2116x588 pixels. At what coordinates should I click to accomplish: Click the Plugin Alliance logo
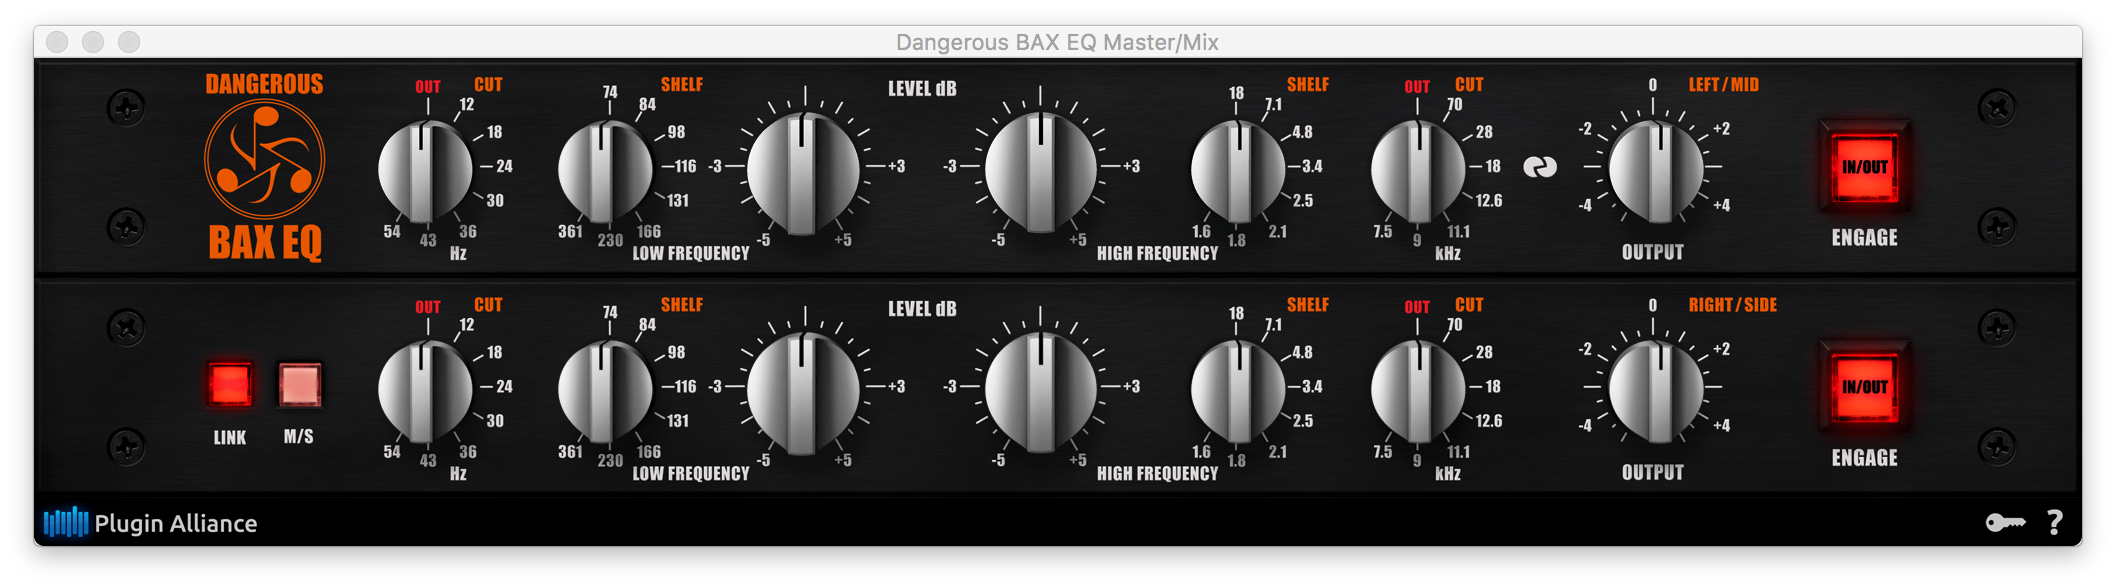coord(151,522)
